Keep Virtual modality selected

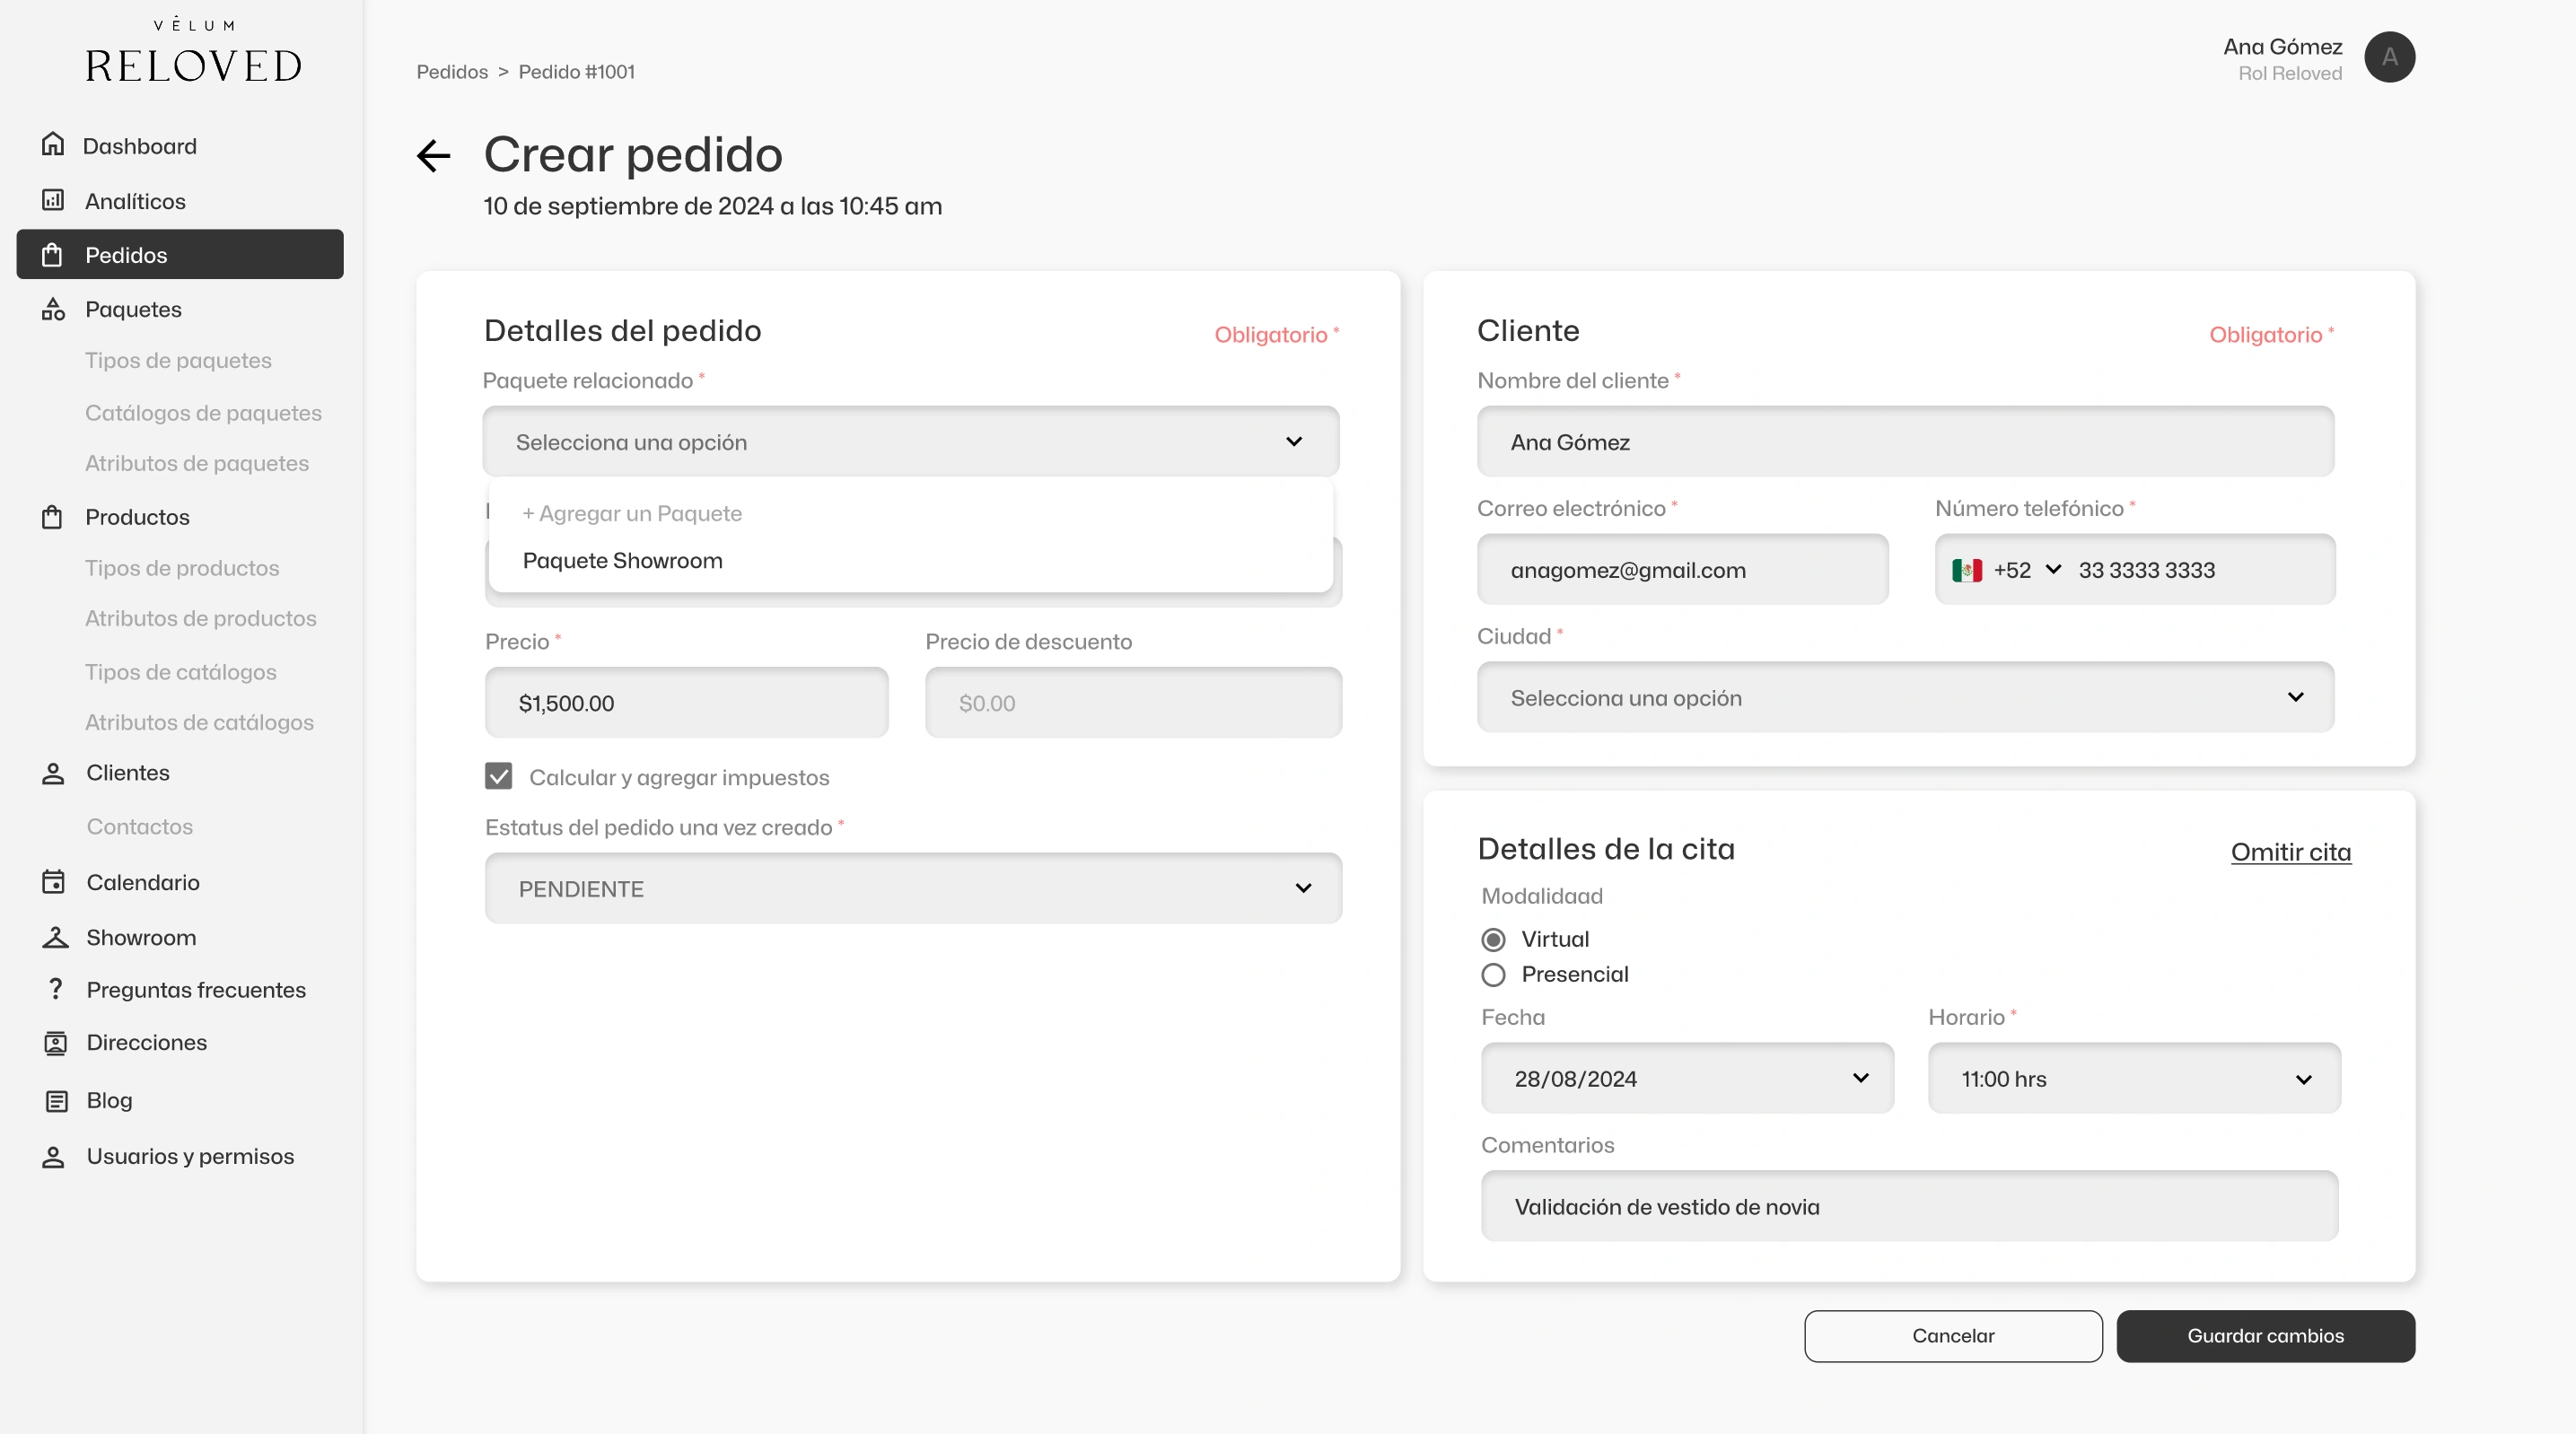click(x=1493, y=938)
